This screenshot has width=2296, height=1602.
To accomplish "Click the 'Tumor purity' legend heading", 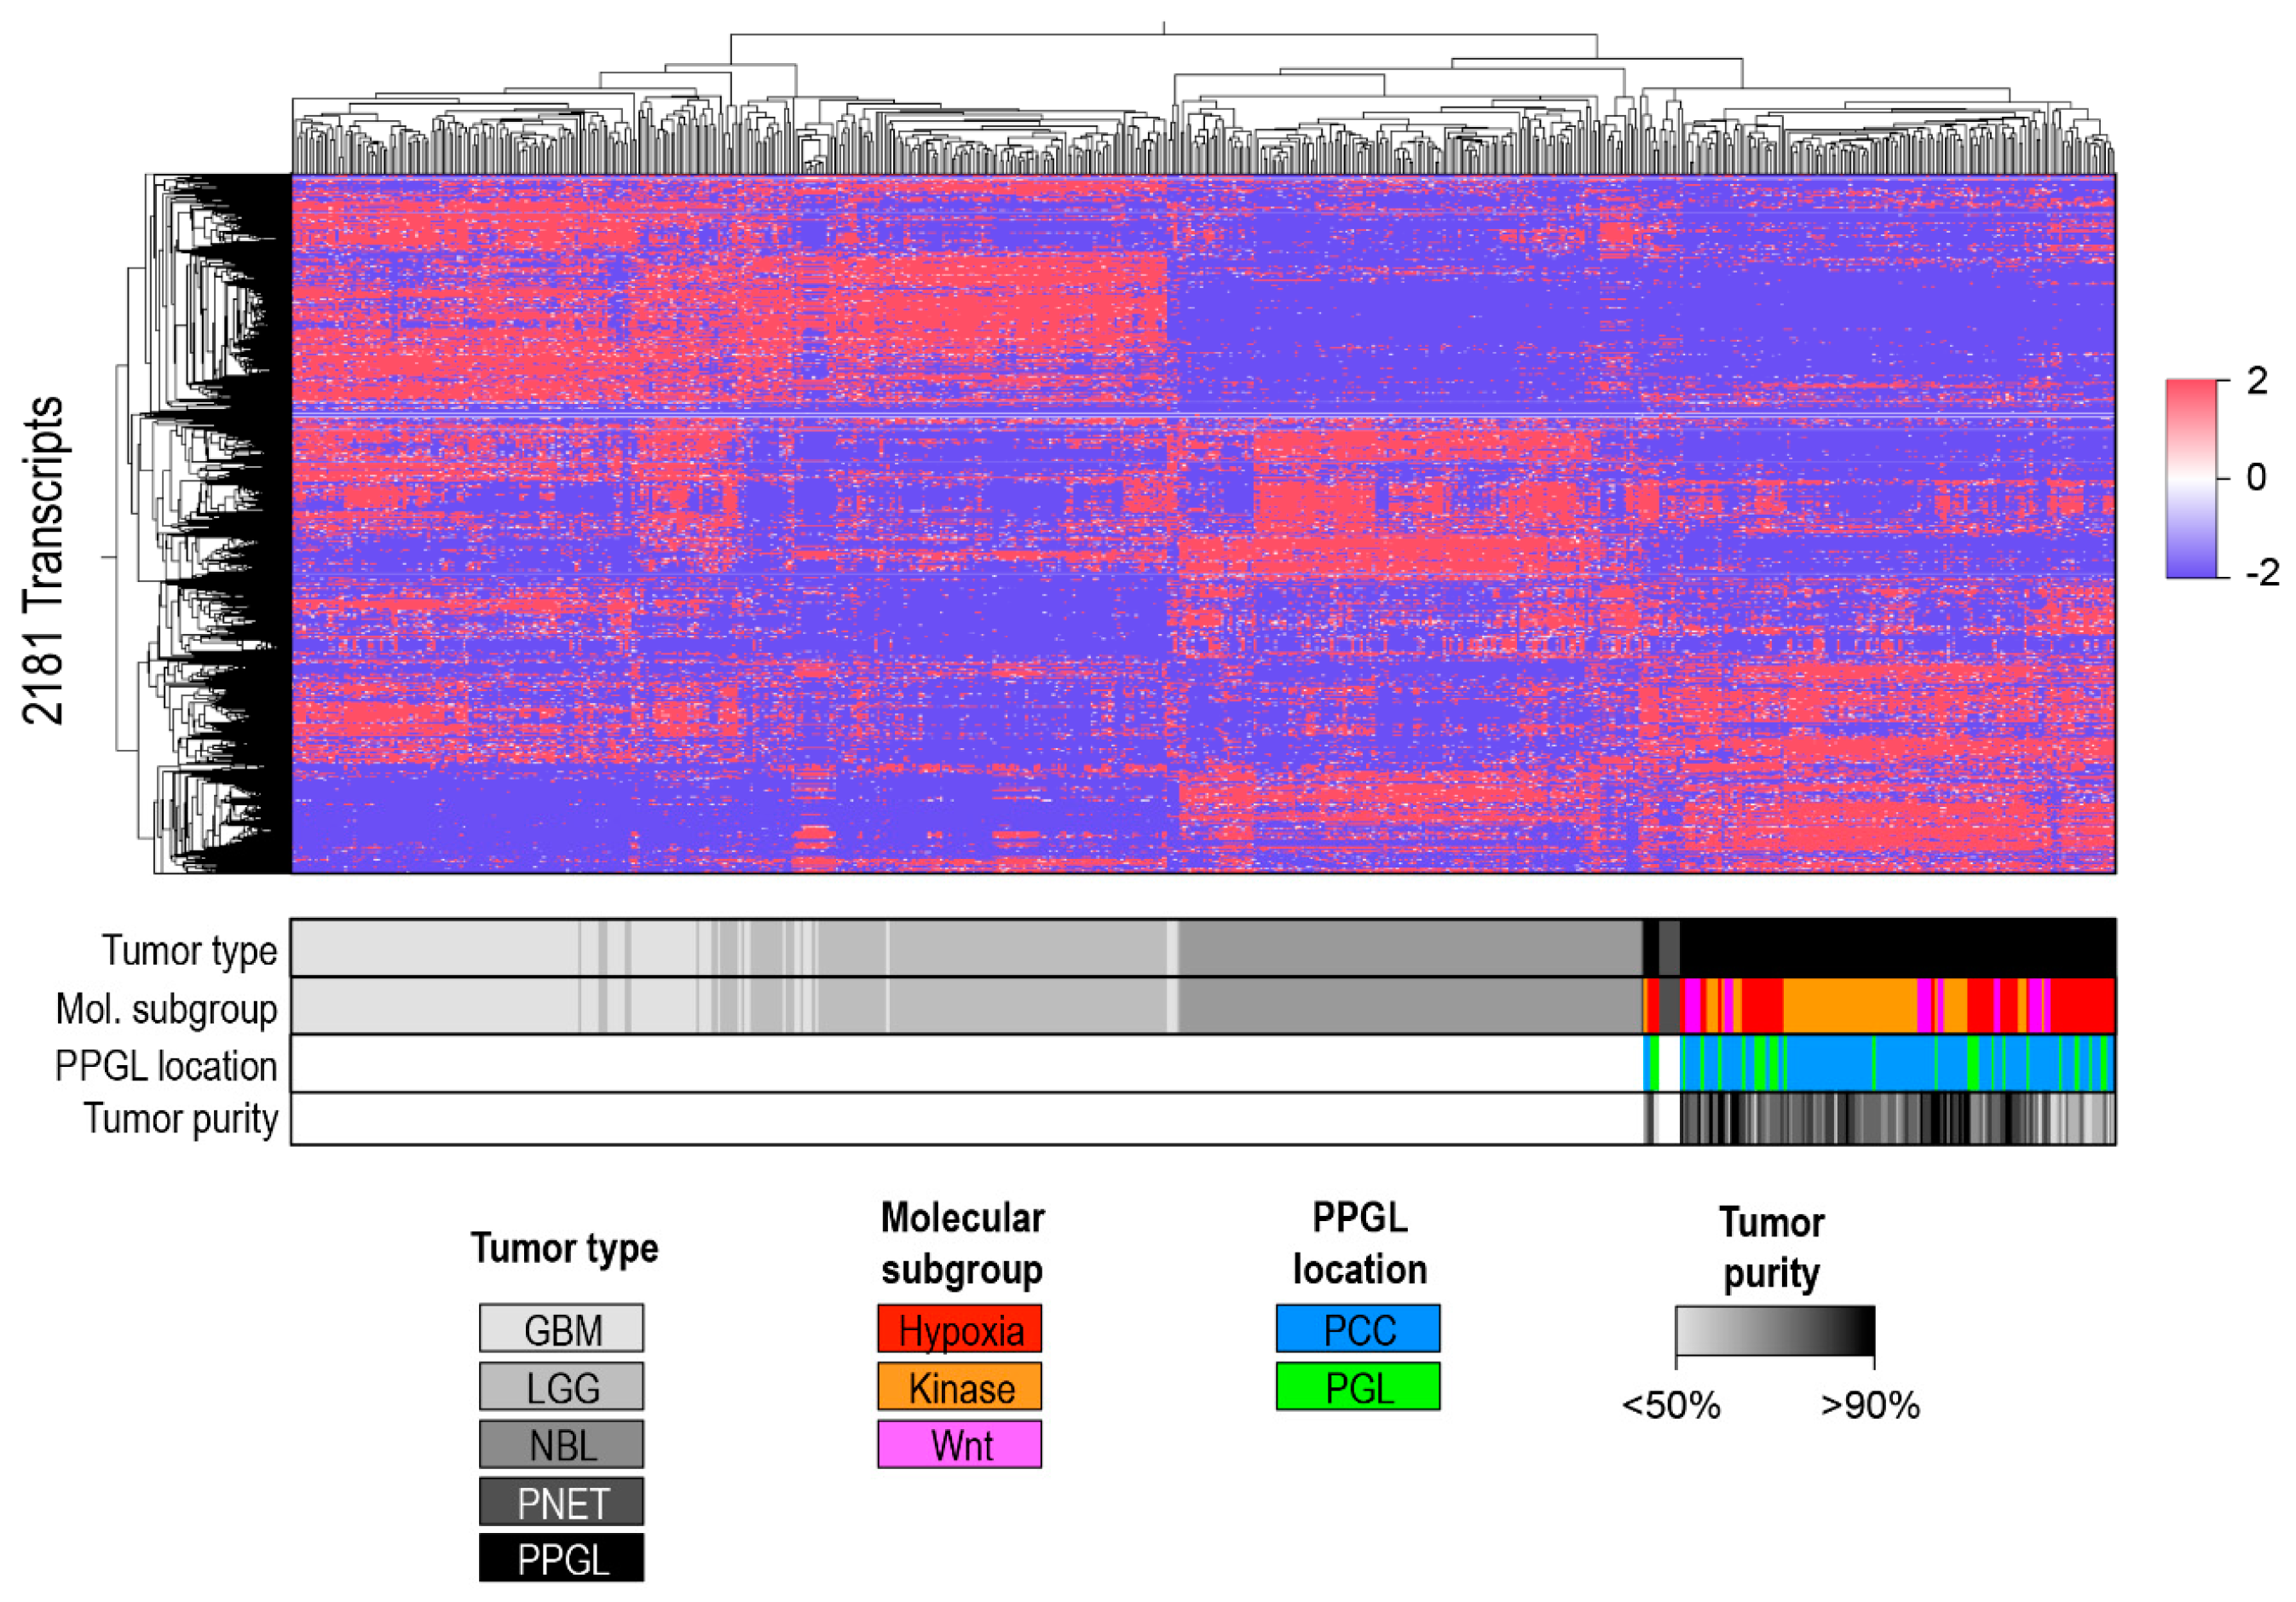I will [x=1772, y=1248].
